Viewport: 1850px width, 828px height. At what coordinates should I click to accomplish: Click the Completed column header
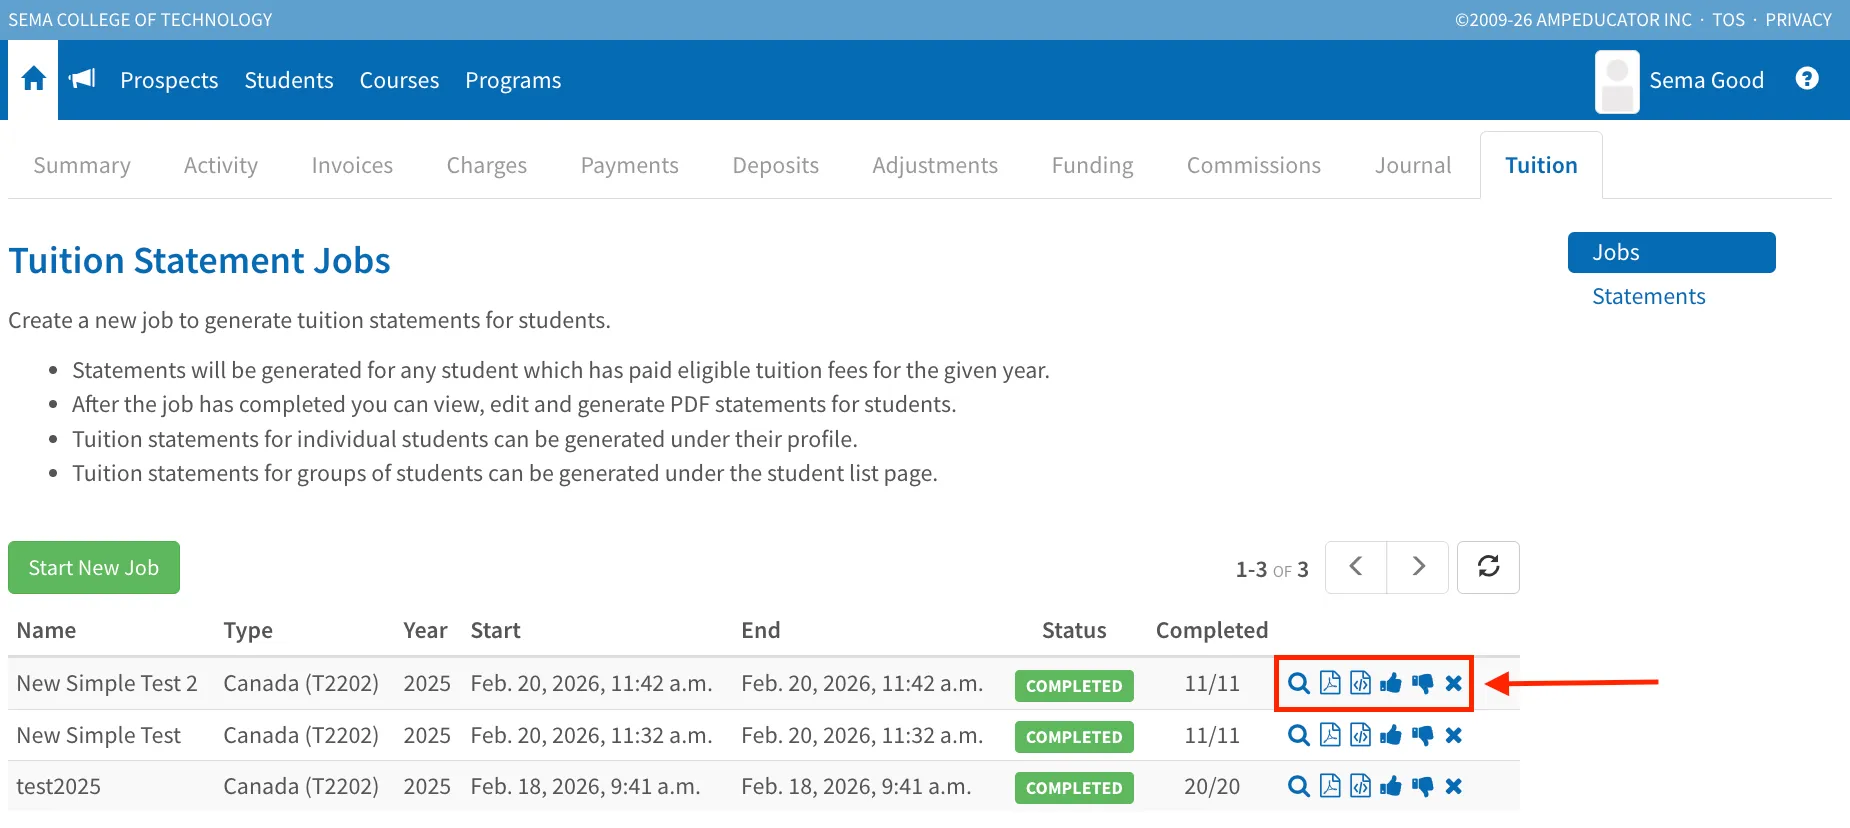(1212, 630)
